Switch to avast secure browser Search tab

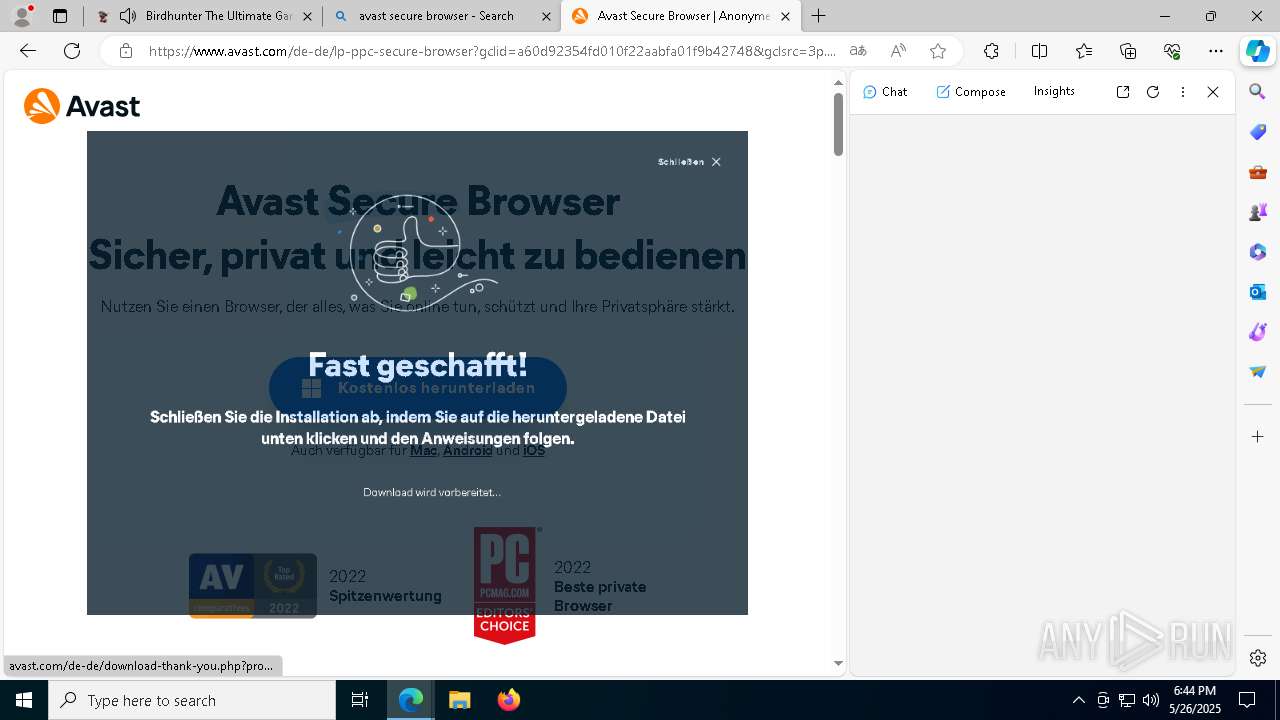pyautogui.click(x=443, y=16)
